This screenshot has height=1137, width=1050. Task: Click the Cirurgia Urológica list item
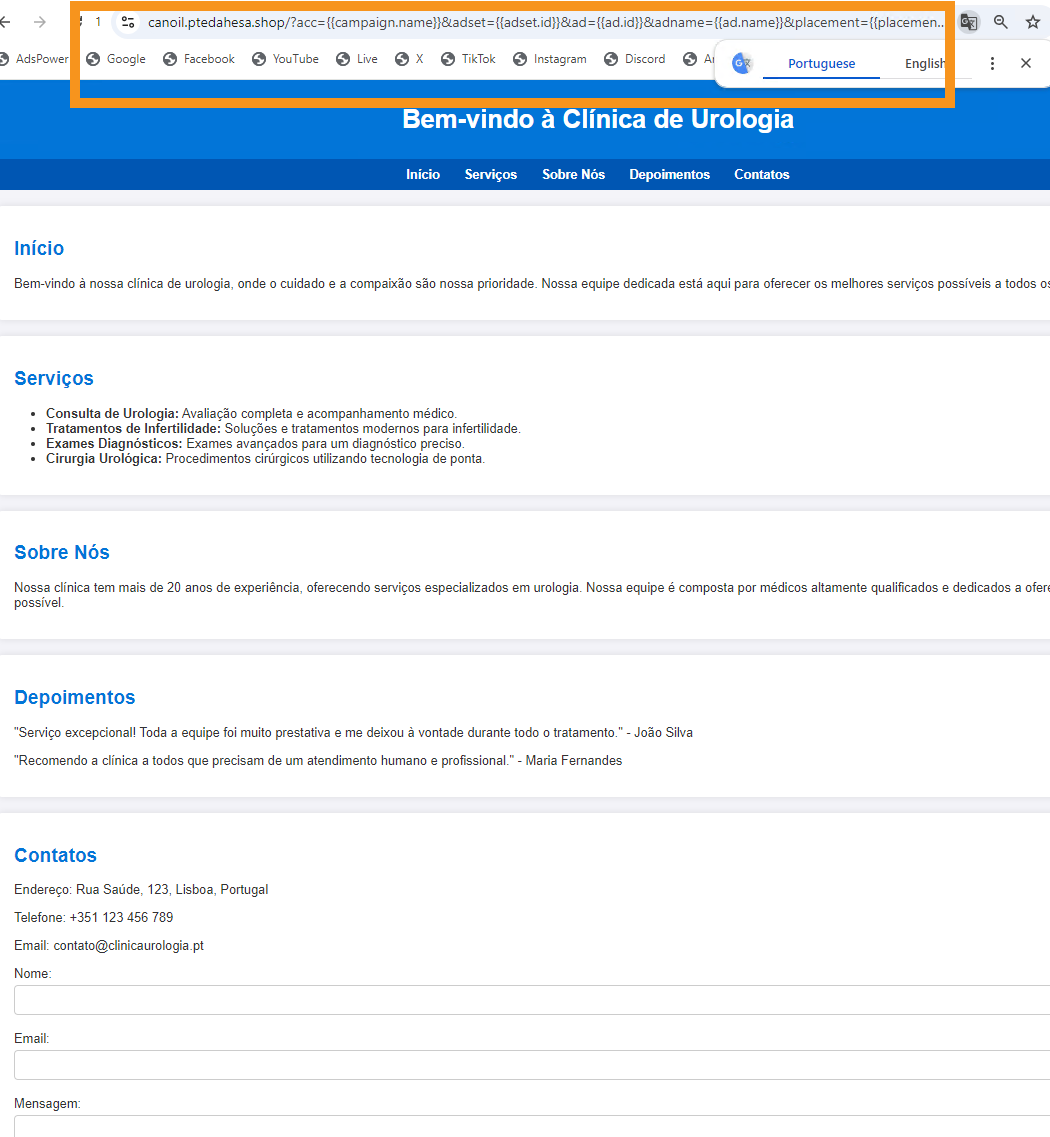[x=265, y=459]
